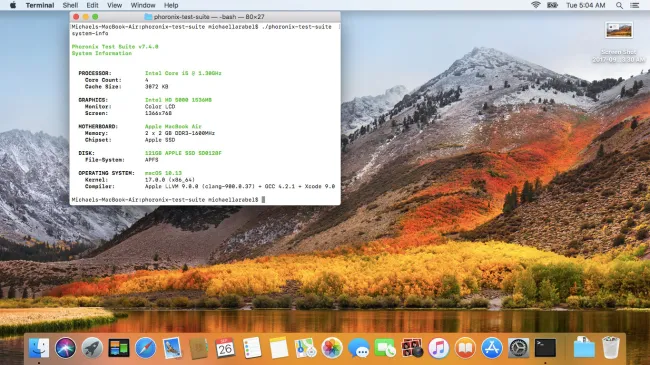Click chipset value "Apple SSD"
The image size is (650, 365).
click(160, 140)
